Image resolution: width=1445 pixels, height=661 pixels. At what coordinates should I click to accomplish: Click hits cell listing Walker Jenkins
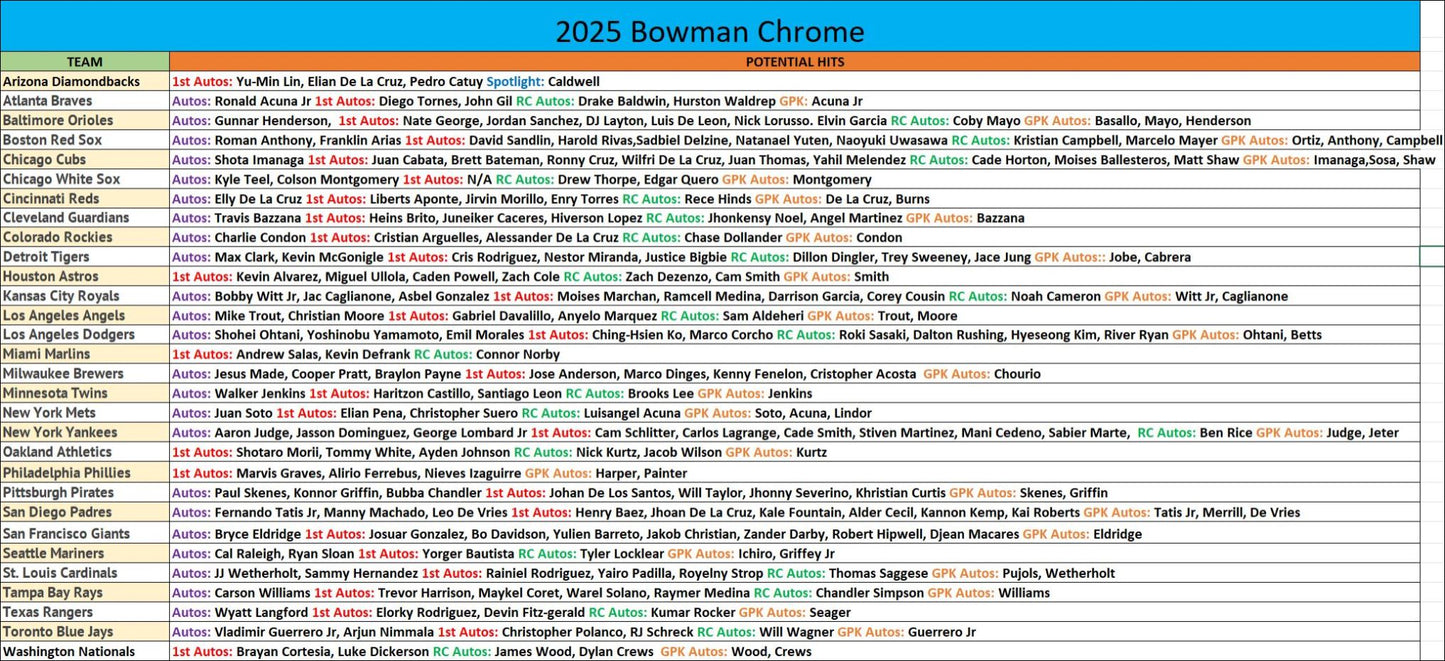tap(795, 393)
